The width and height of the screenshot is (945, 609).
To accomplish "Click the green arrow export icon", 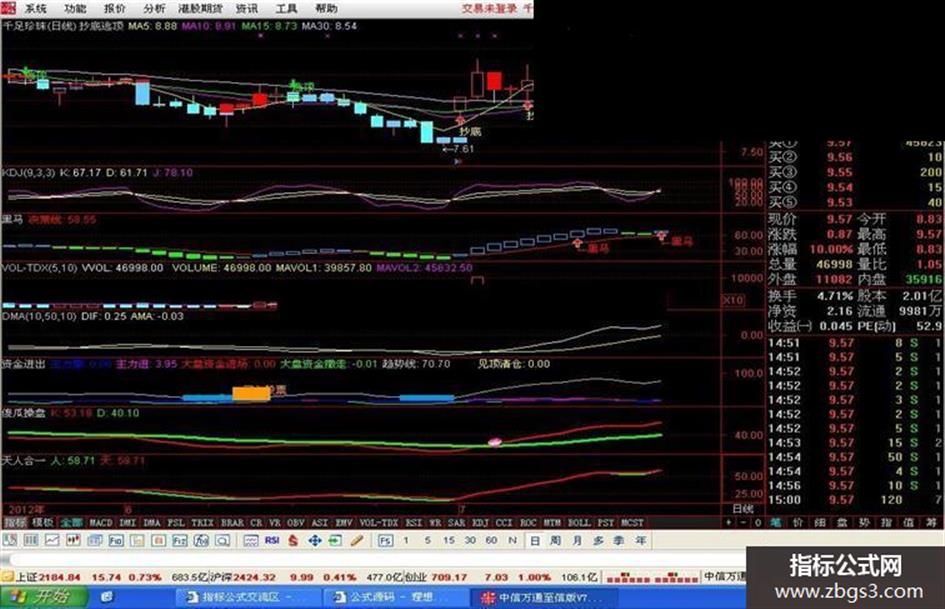I will (335, 541).
